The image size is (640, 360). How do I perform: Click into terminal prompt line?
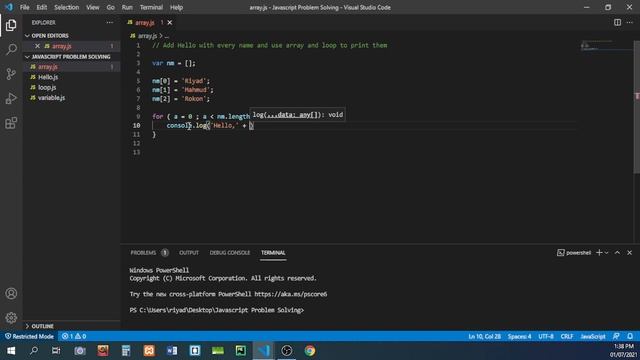[217, 310]
